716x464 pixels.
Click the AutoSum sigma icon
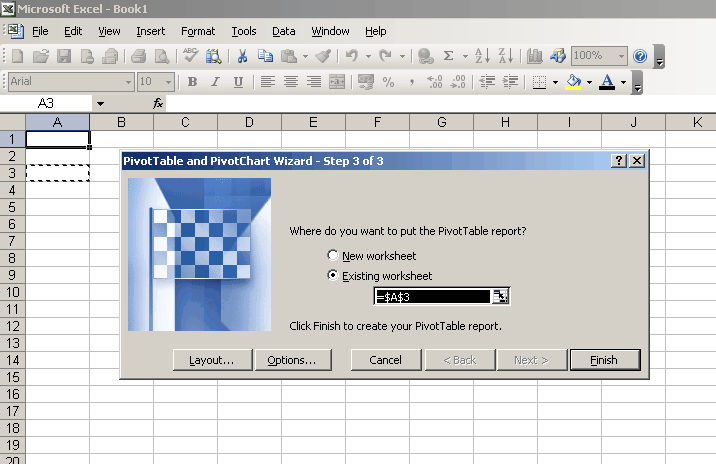[448, 56]
